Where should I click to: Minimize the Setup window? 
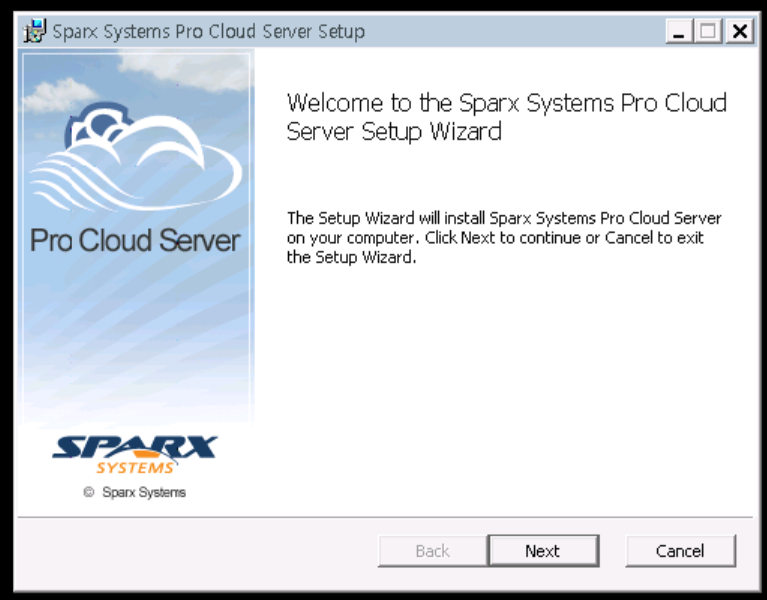678,32
